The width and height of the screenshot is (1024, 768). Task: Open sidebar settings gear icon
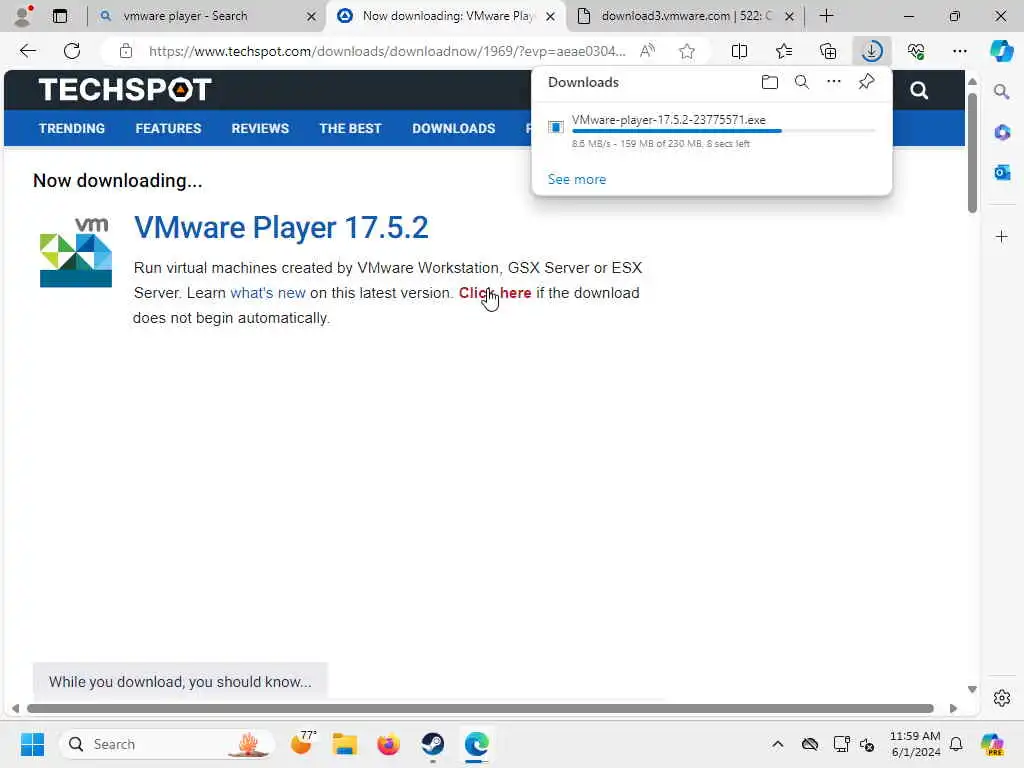[1002, 698]
